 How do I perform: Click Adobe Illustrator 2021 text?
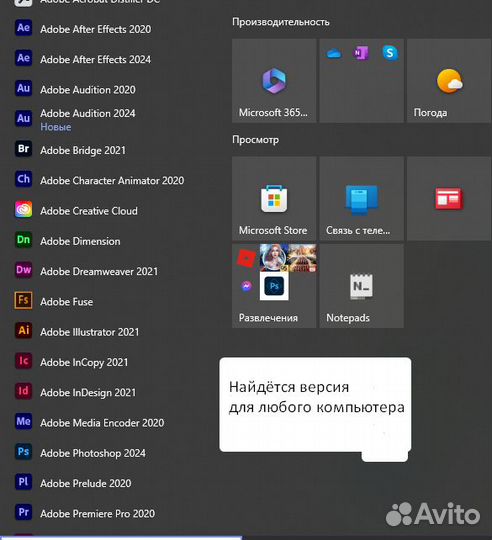tap(90, 332)
